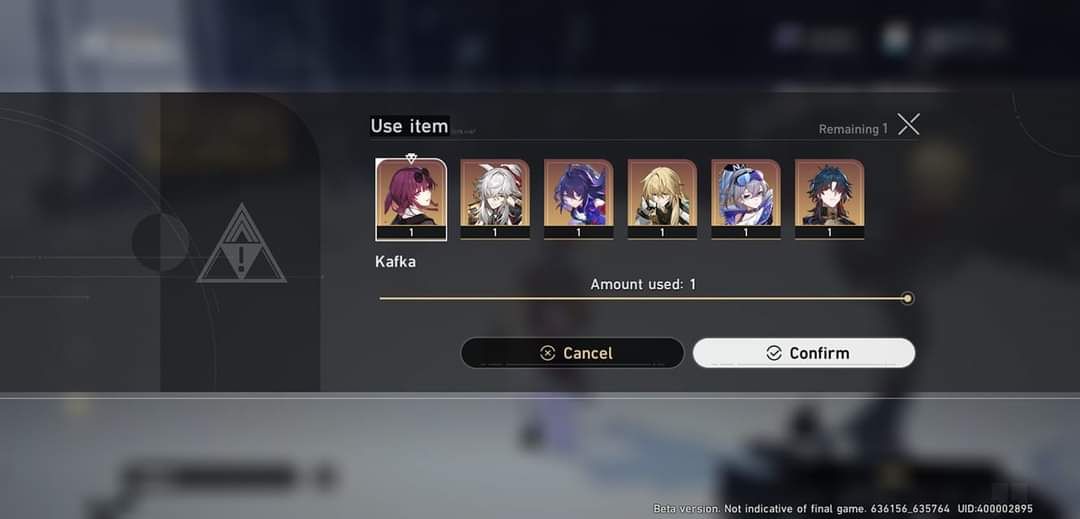The height and width of the screenshot is (519, 1080).
Task: Click the quantity label under Kafka's portrait
Action: click(411, 233)
